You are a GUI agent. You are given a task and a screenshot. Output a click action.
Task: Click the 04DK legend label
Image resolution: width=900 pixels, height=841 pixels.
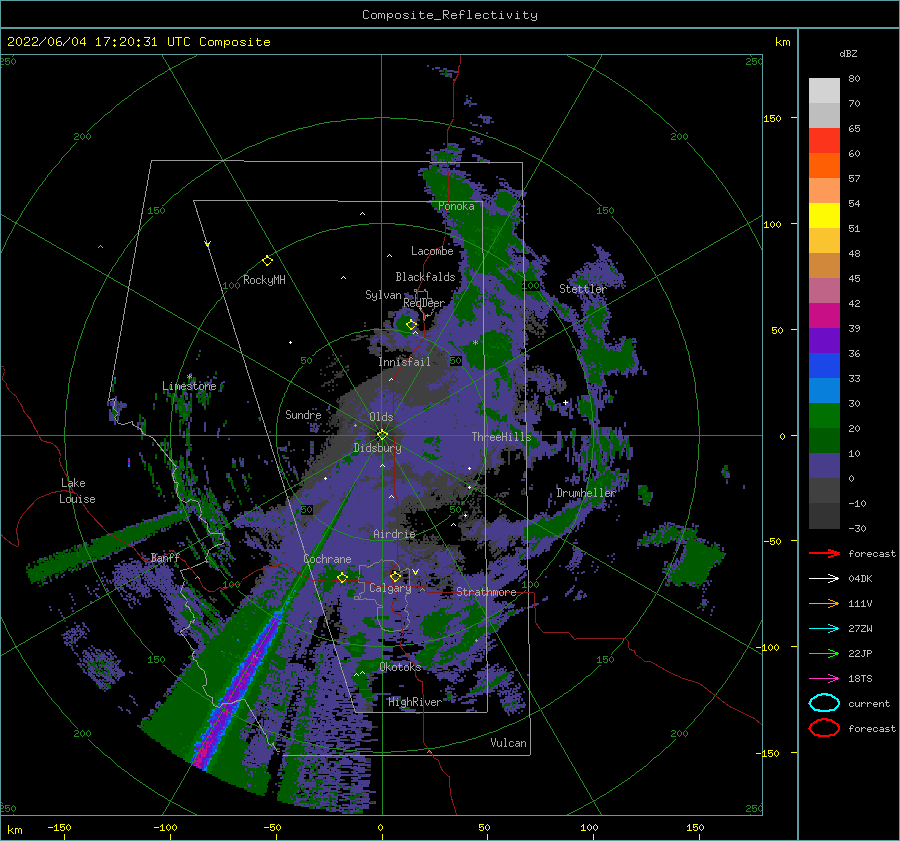point(860,578)
